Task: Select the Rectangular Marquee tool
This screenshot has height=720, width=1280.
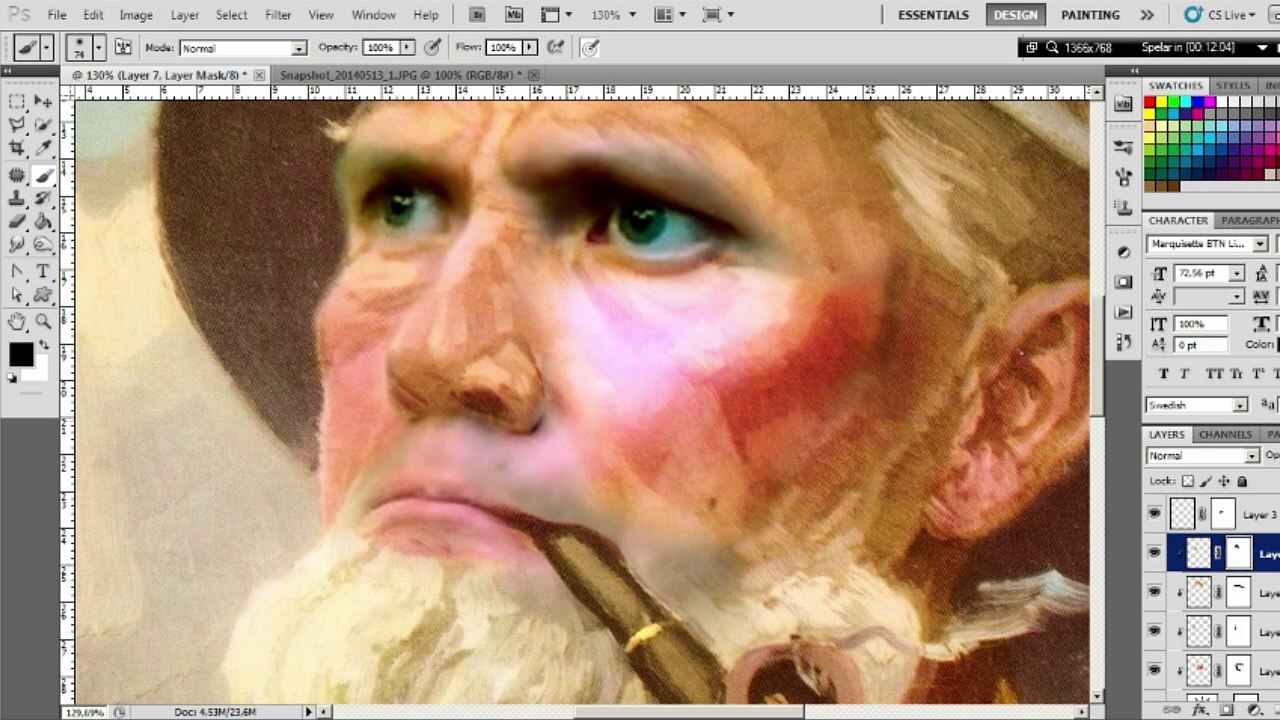Action: coord(17,101)
